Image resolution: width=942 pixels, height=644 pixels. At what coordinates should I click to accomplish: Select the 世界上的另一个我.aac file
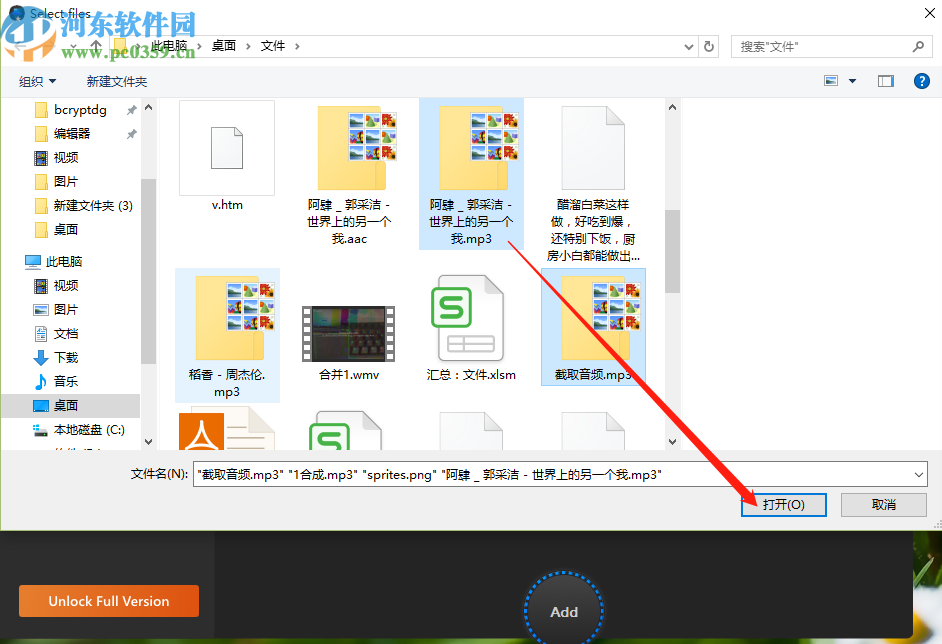349,172
